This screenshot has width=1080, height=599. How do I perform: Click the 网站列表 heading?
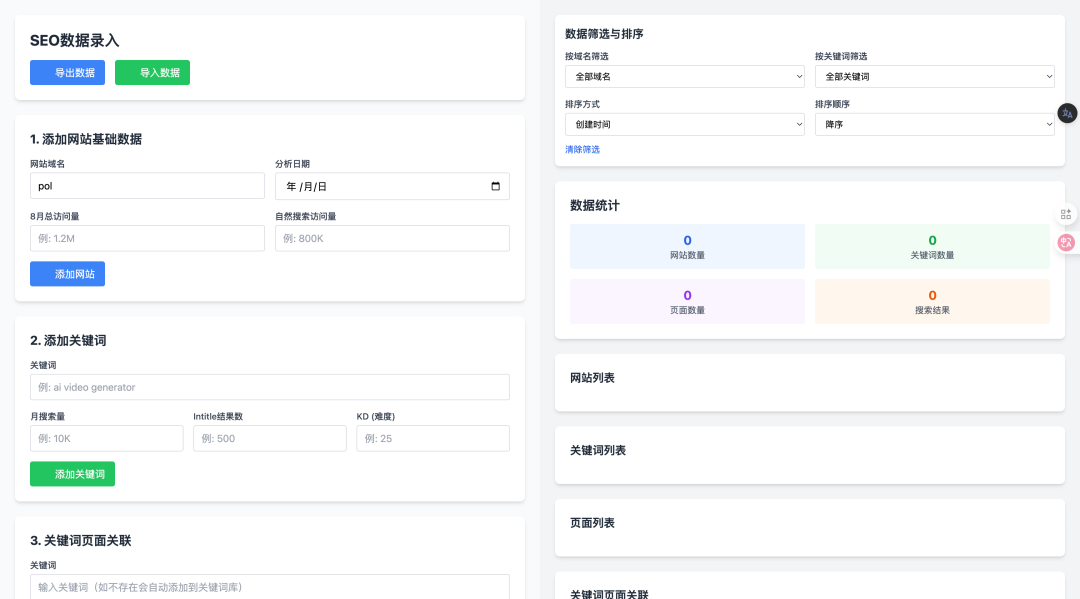pos(592,378)
